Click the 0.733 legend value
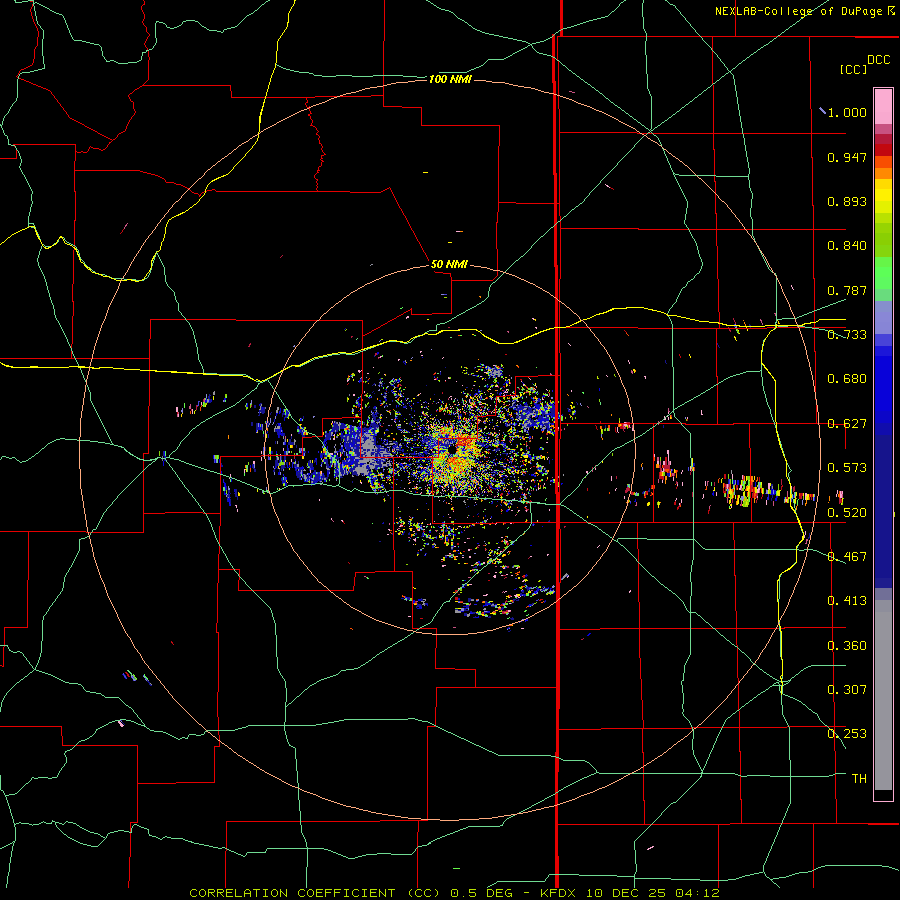 coord(847,335)
